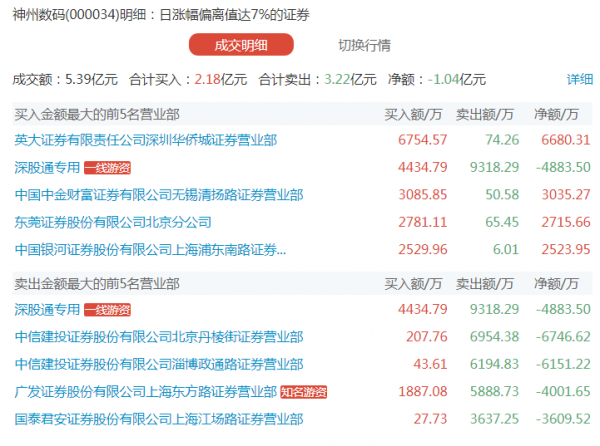This screenshot has height=446, width=600.
Task: Open 广发证券上海东方路证券营业部 link
Action: pos(145,392)
